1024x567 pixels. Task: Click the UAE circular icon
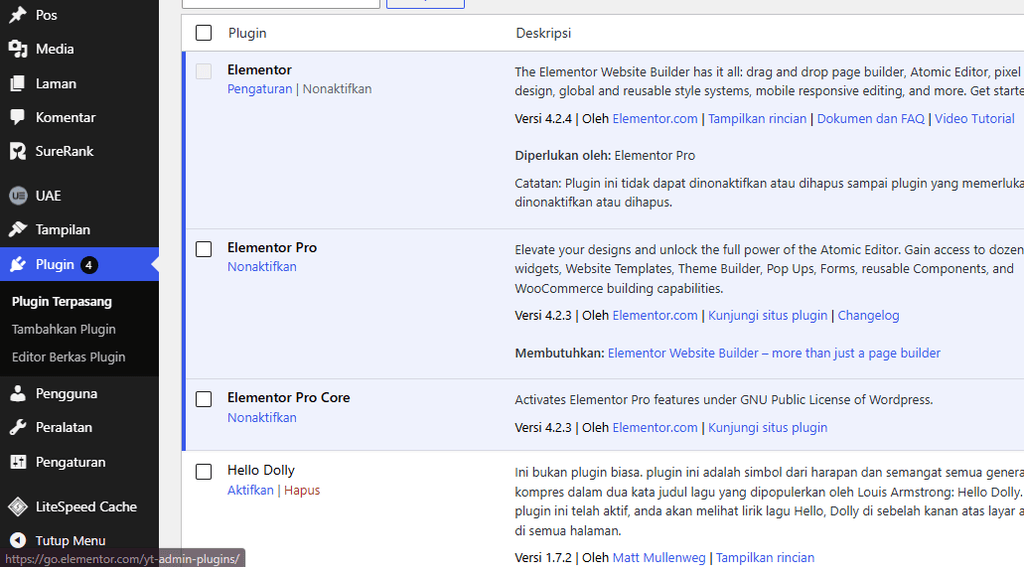pos(18,195)
